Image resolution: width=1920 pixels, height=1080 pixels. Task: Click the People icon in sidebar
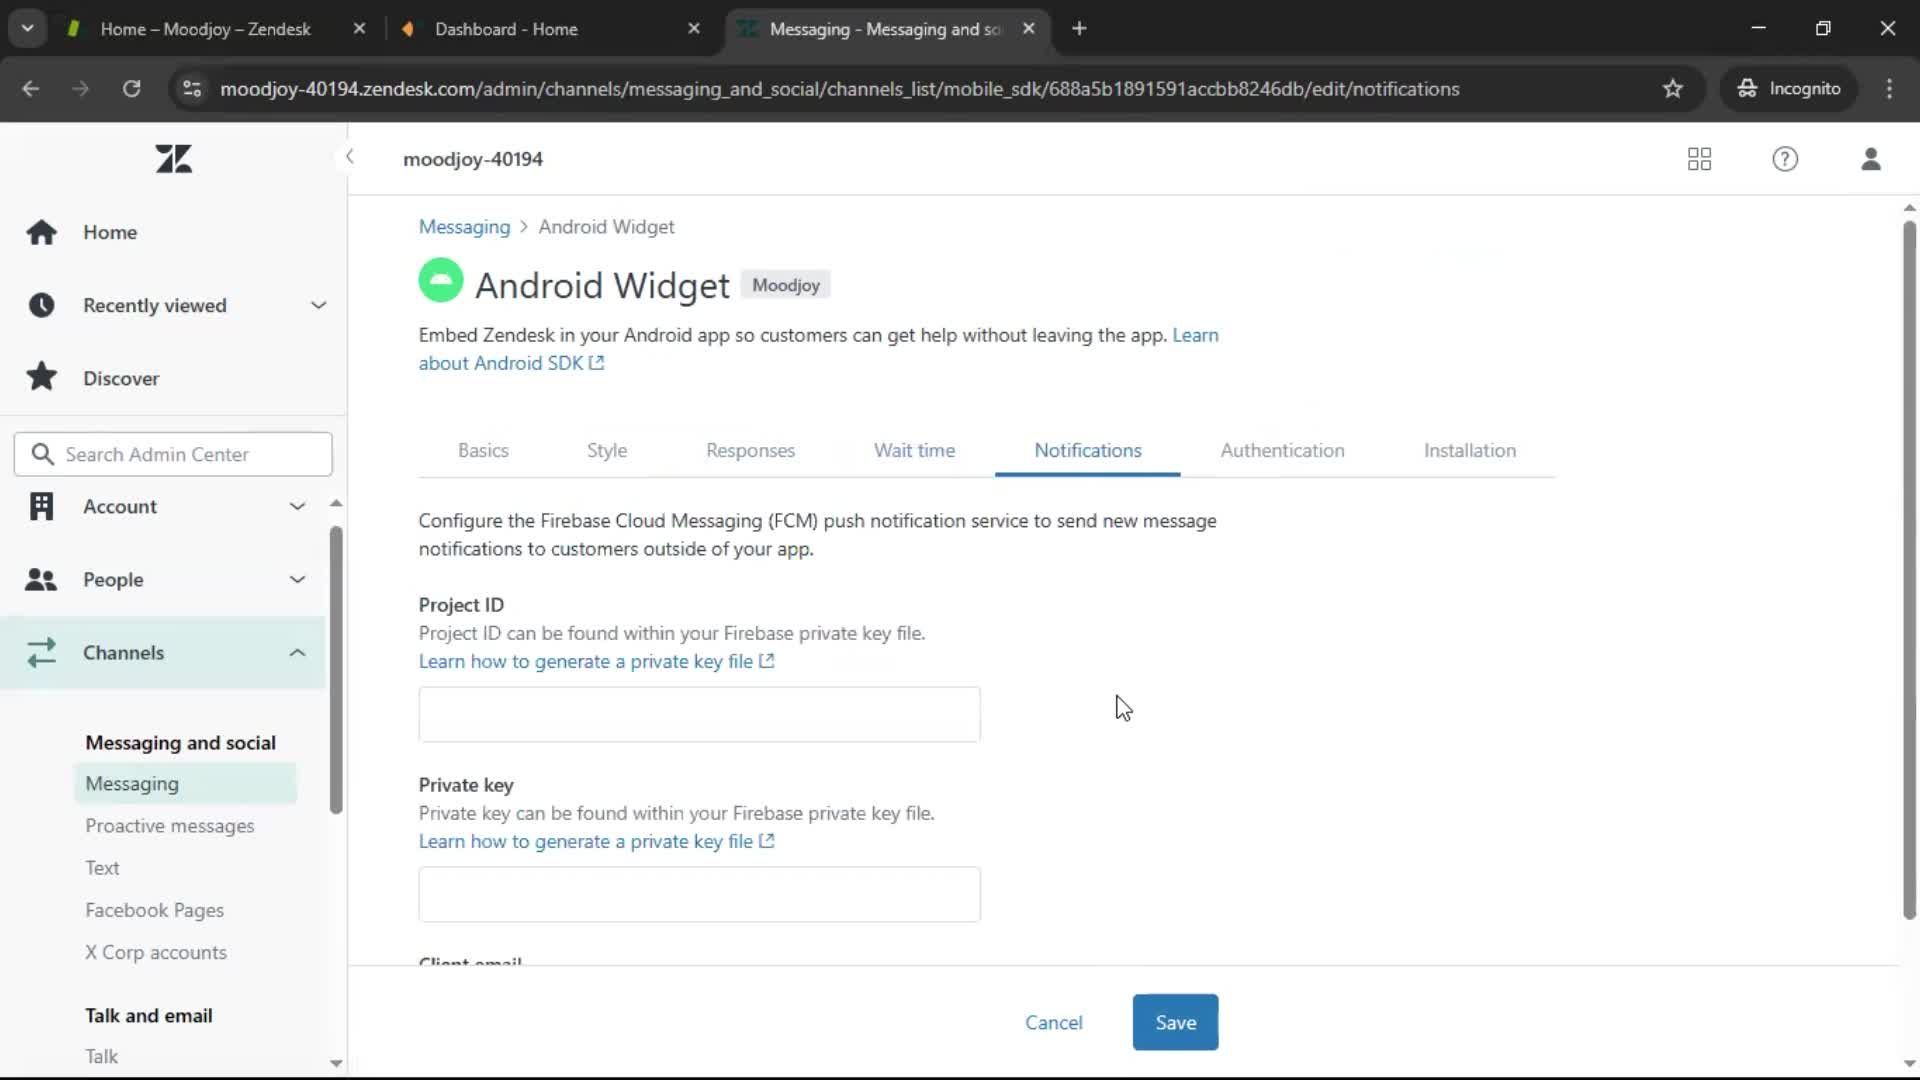(41, 580)
